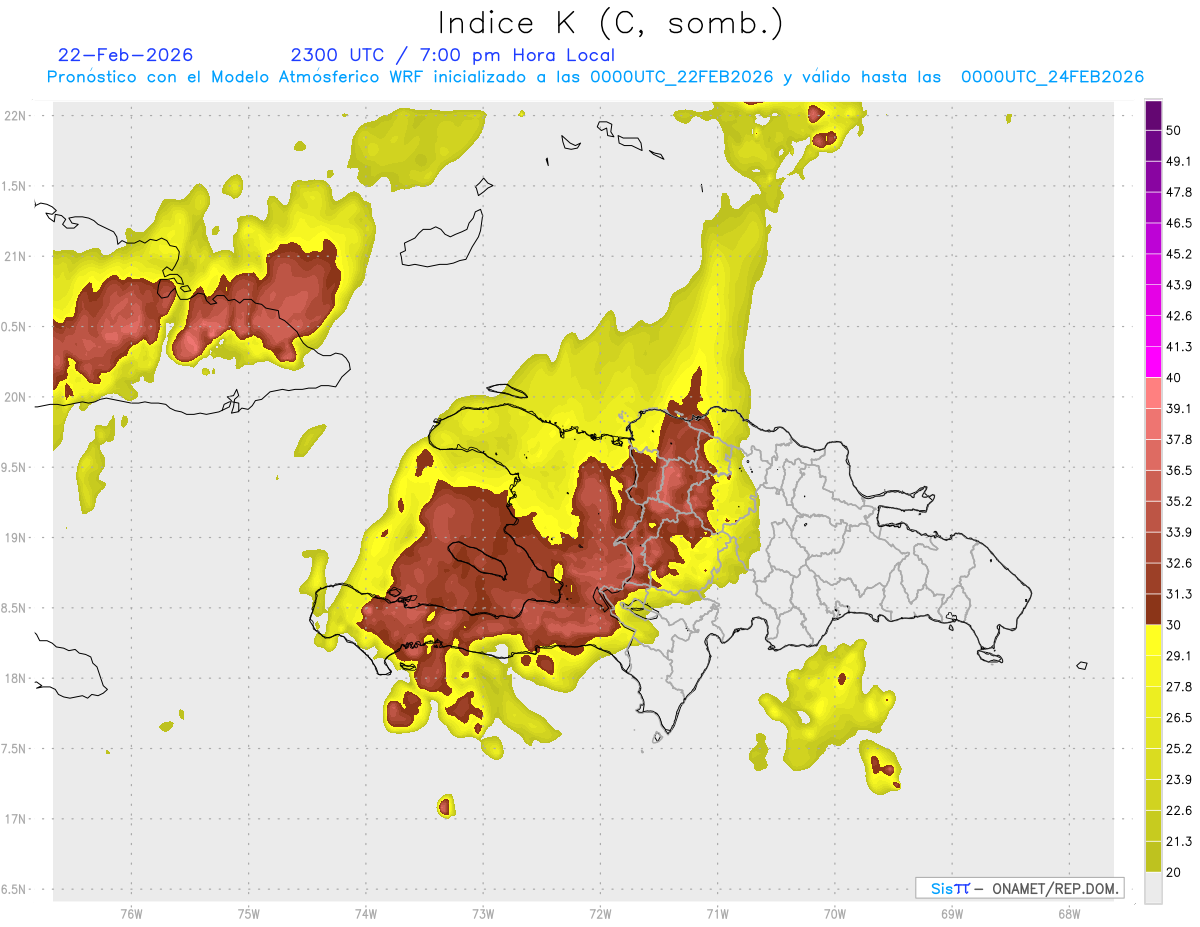Click colorbar value '39.1'
The width and height of the screenshot is (1200, 927).
pos(1178,409)
